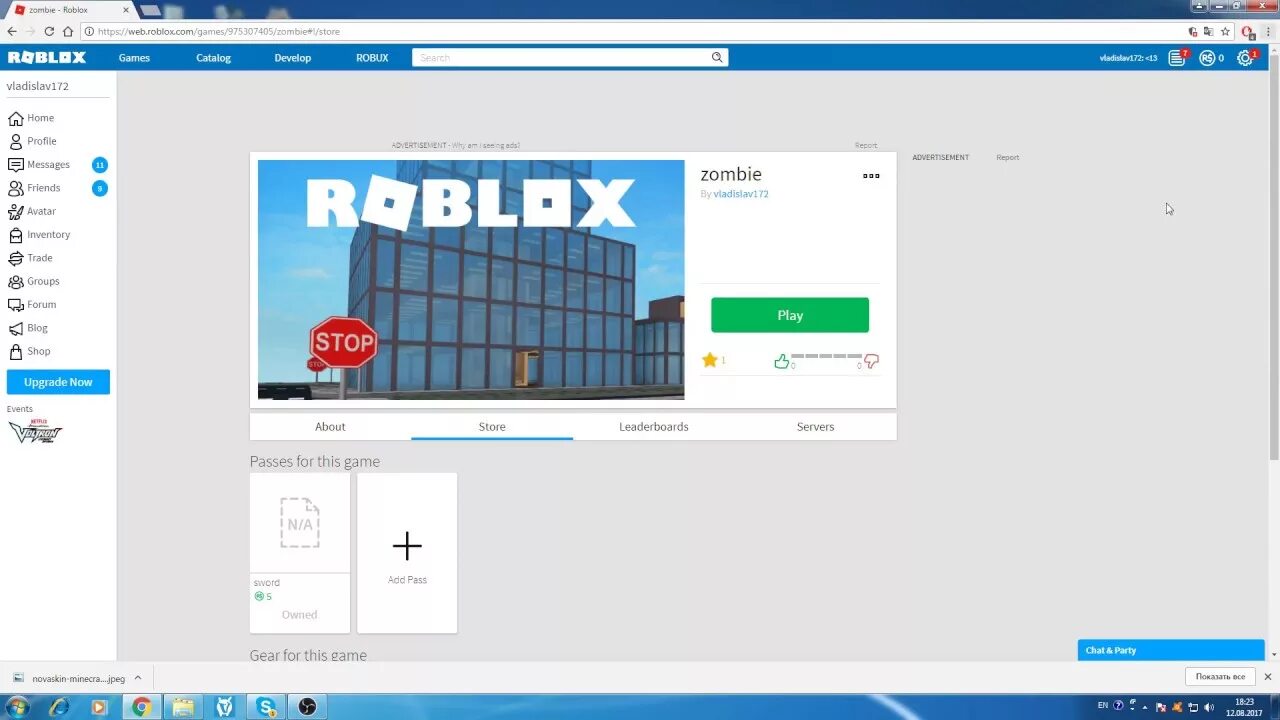The image size is (1280, 720).
Task: Click the Roblox logo in the header
Action: pyautogui.click(x=47, y=57)
